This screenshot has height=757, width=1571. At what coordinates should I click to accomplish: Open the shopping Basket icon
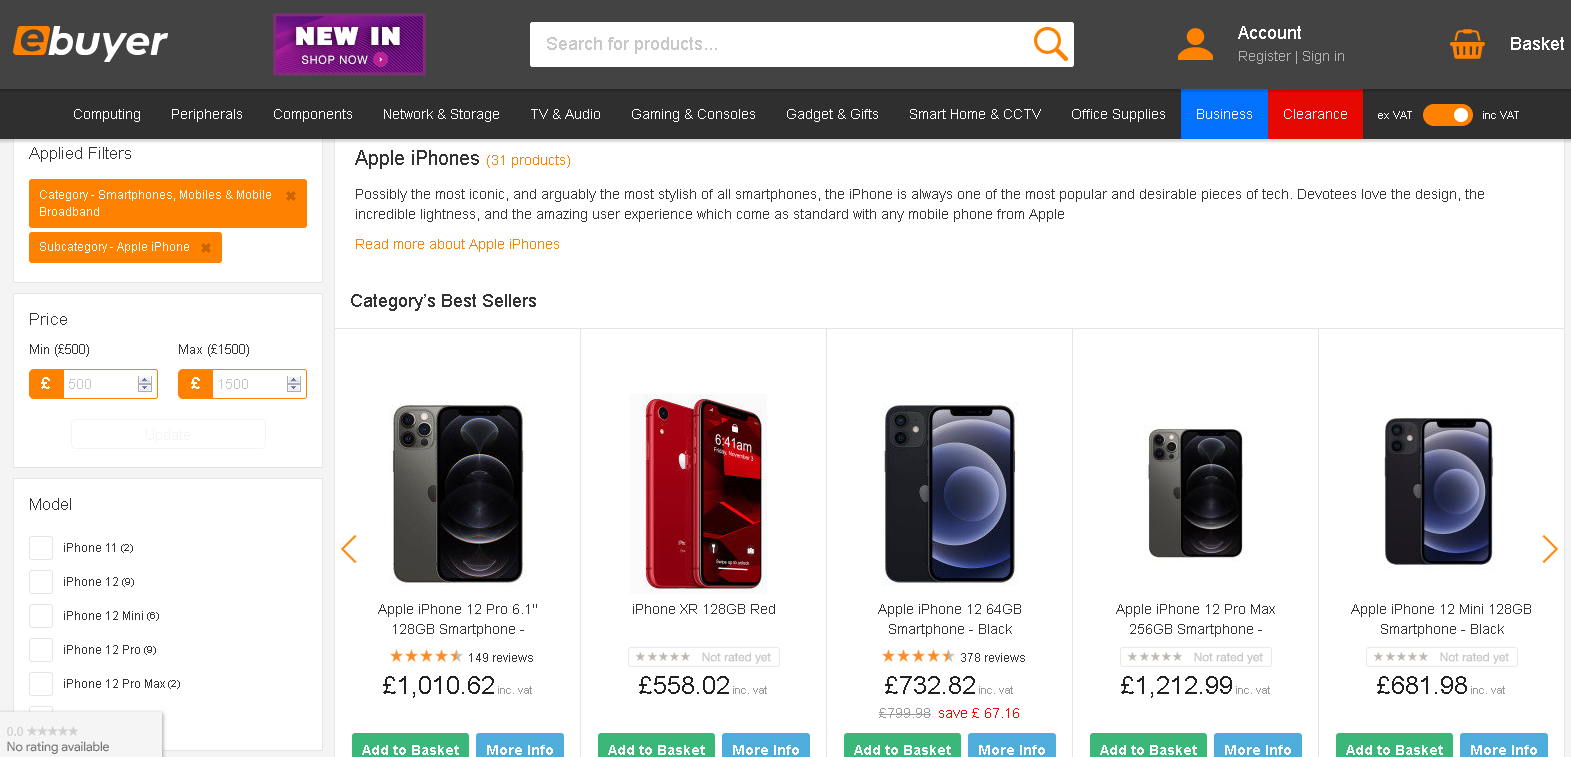1467,44
